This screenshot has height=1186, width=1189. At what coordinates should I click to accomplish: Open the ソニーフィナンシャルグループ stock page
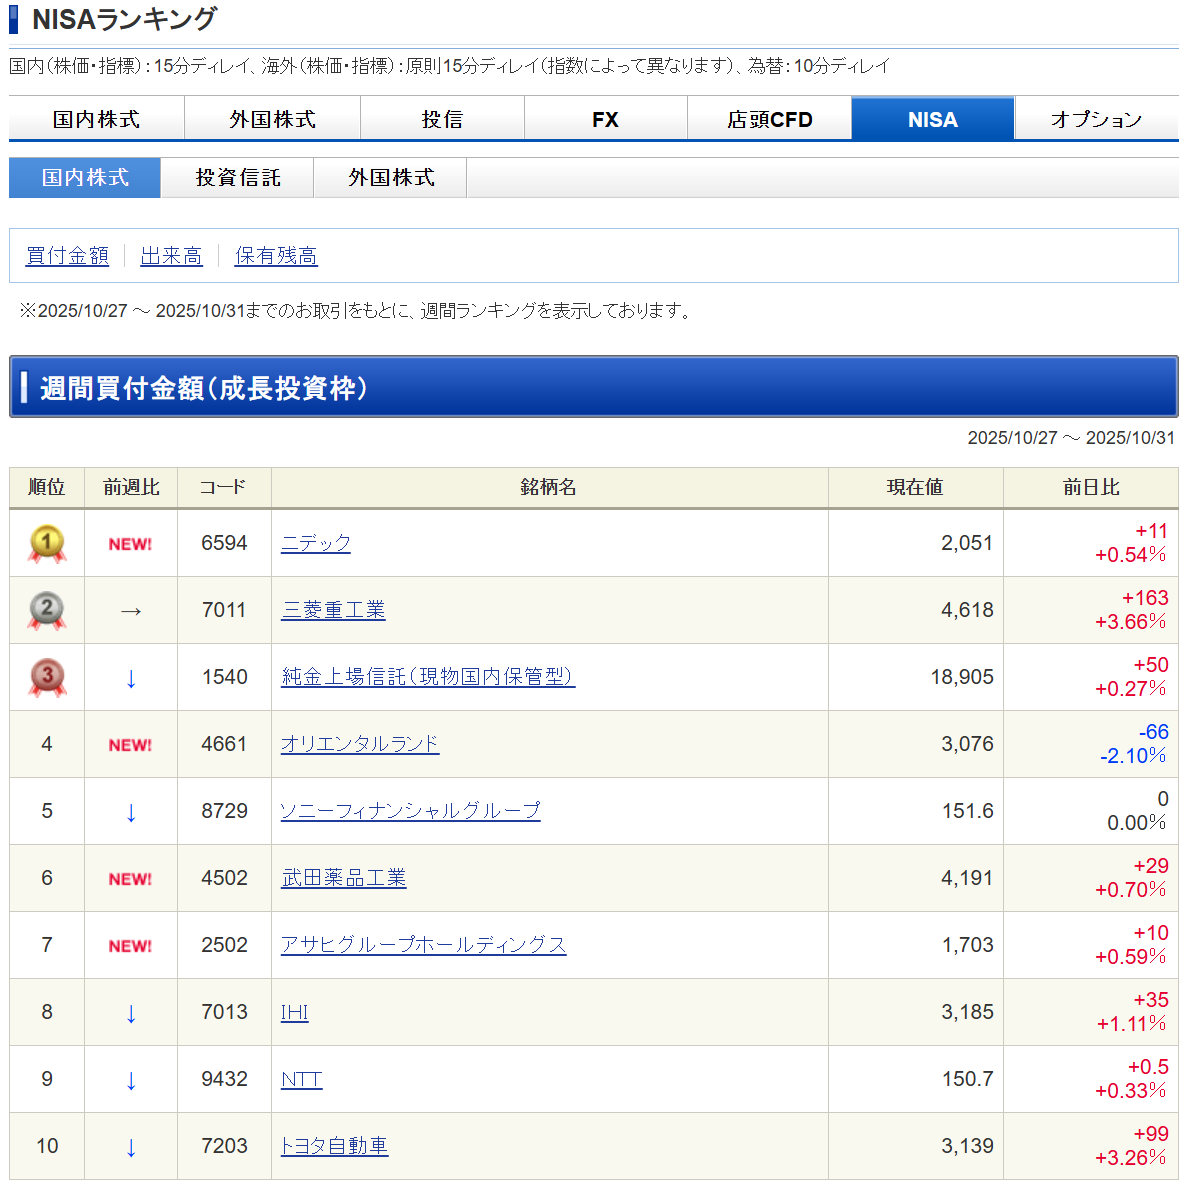pos(410,811)
